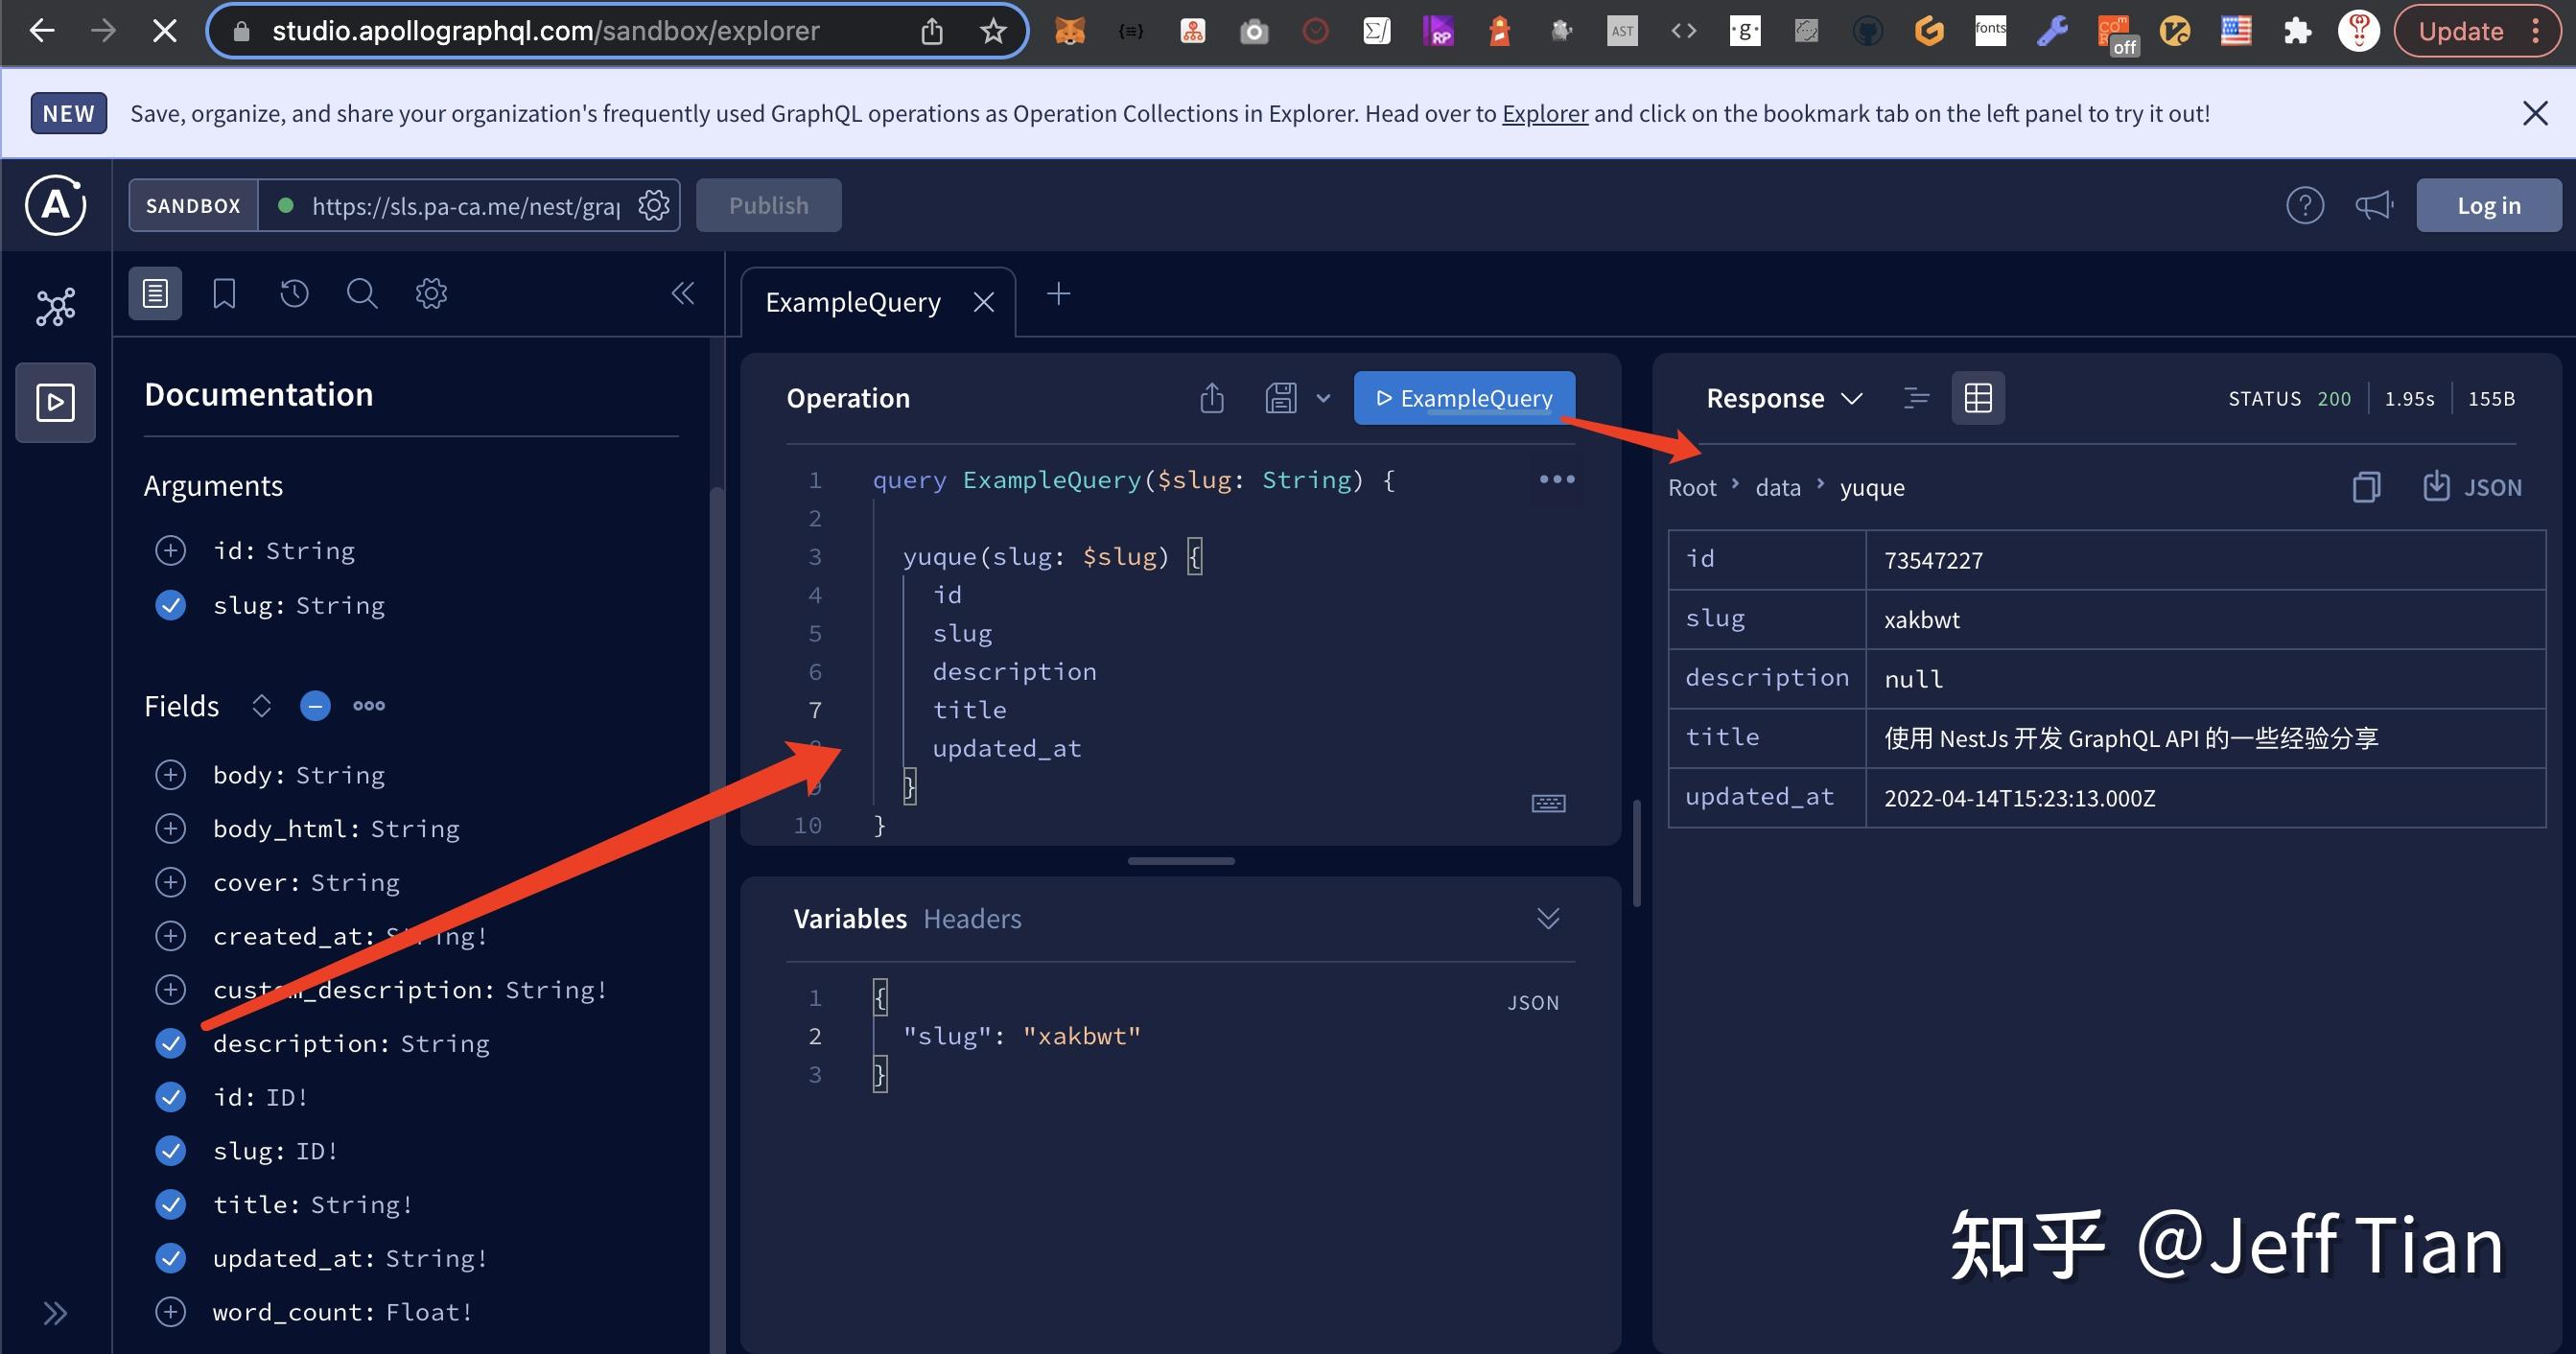
Task: Collapse the Variables panel chevron
Action: point(1548,918)
